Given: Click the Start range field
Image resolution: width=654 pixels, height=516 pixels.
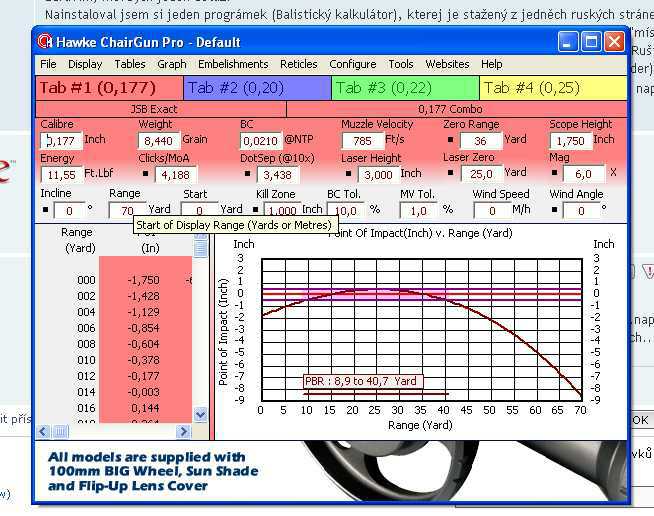Looking at the screenshot, I should 199,211.
